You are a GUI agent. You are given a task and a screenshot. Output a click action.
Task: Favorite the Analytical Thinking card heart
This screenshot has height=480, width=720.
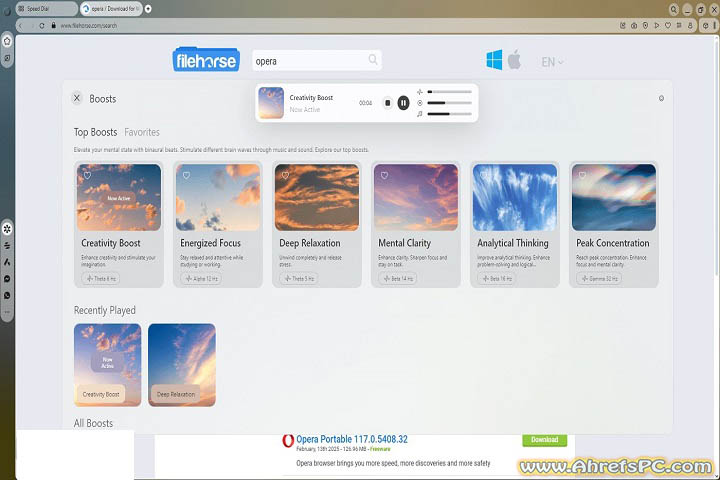(484, 175)
